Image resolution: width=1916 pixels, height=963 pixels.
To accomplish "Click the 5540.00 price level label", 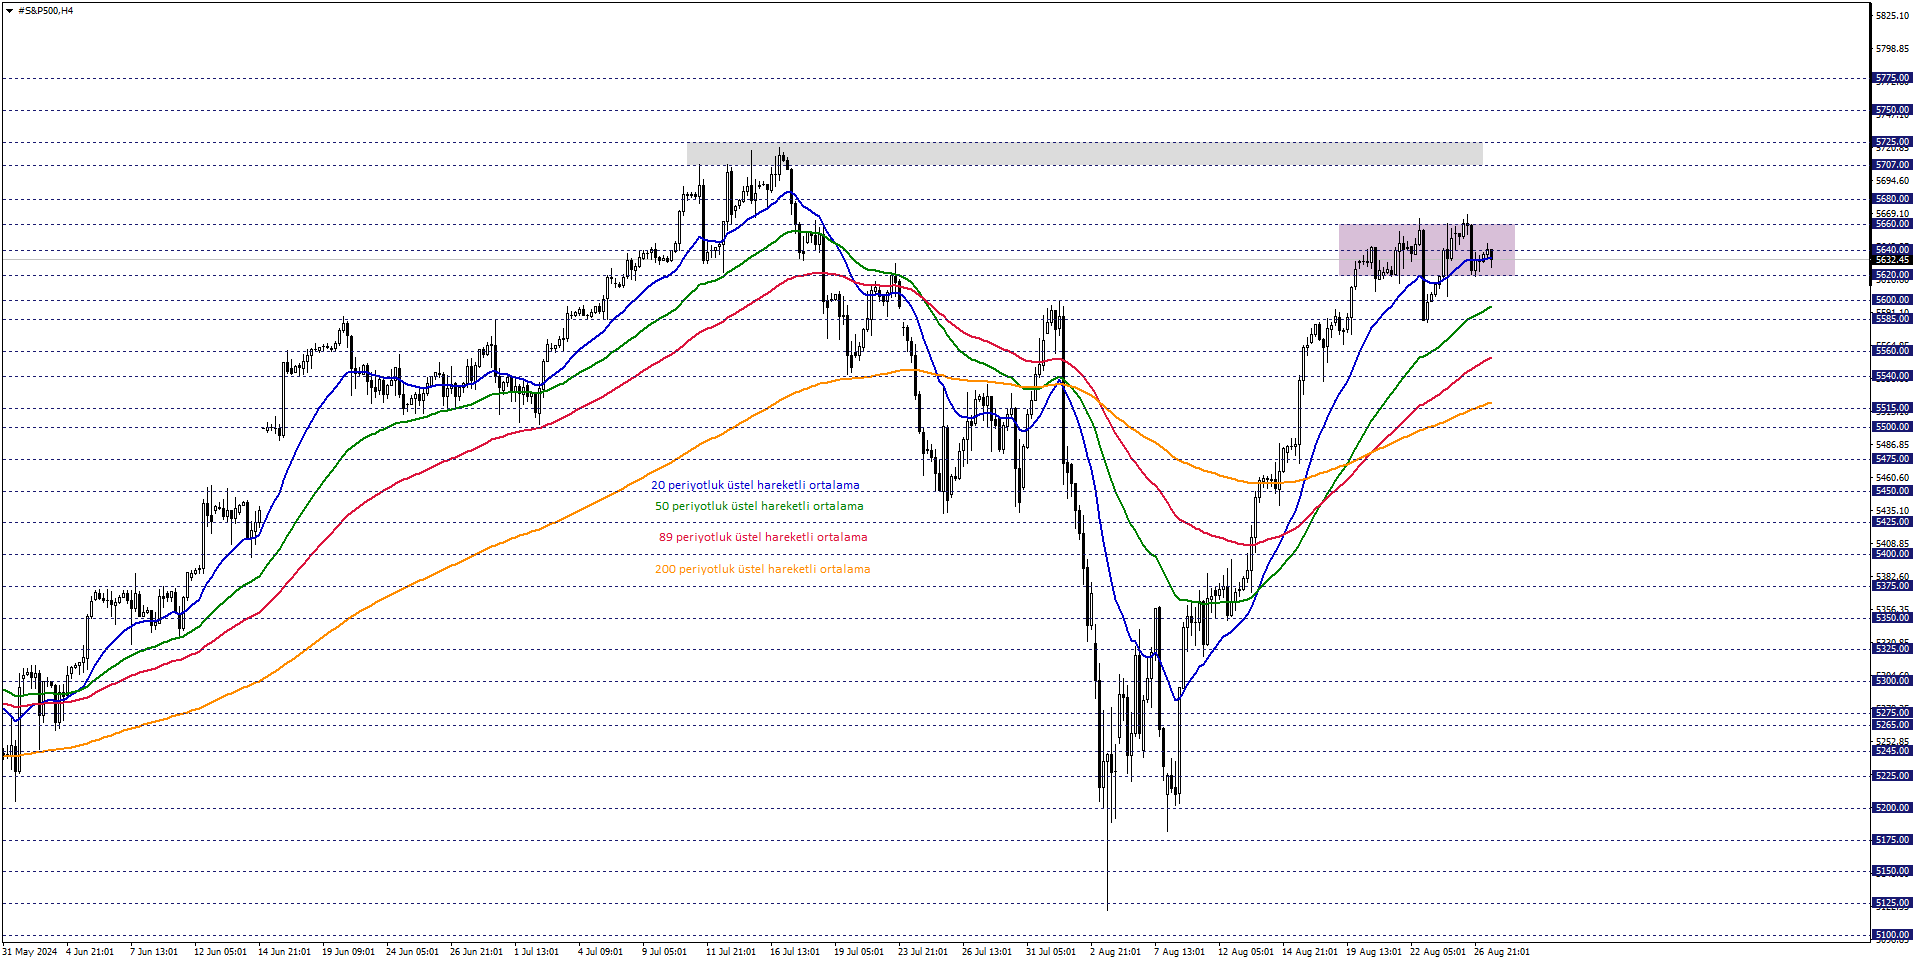I will click(1892, 376).
